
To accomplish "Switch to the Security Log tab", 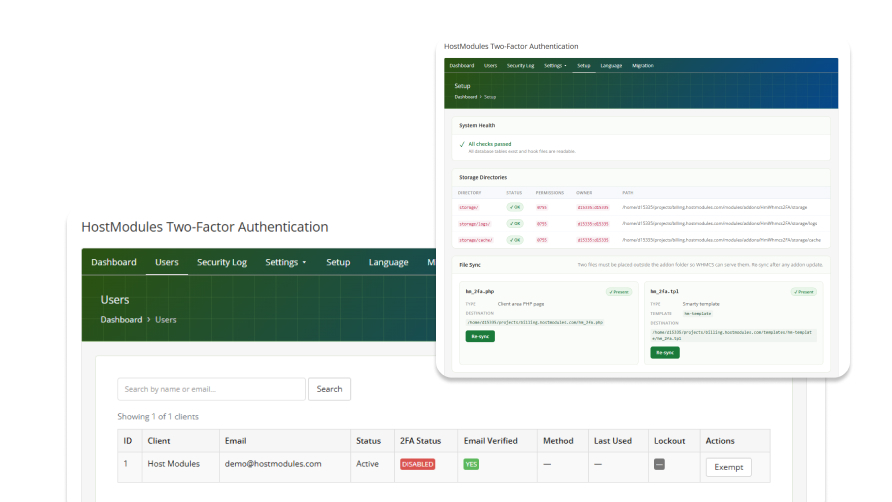I will (x=222, y=262).
